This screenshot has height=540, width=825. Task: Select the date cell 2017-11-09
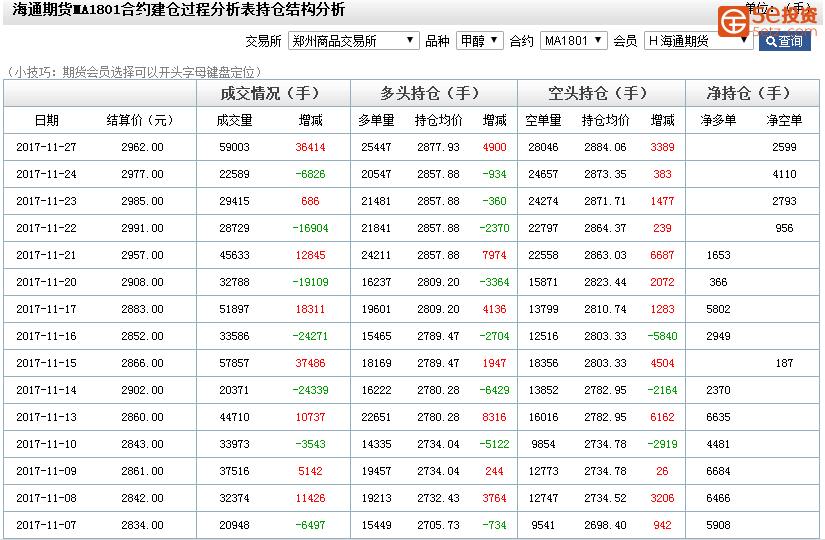[46, 472]
